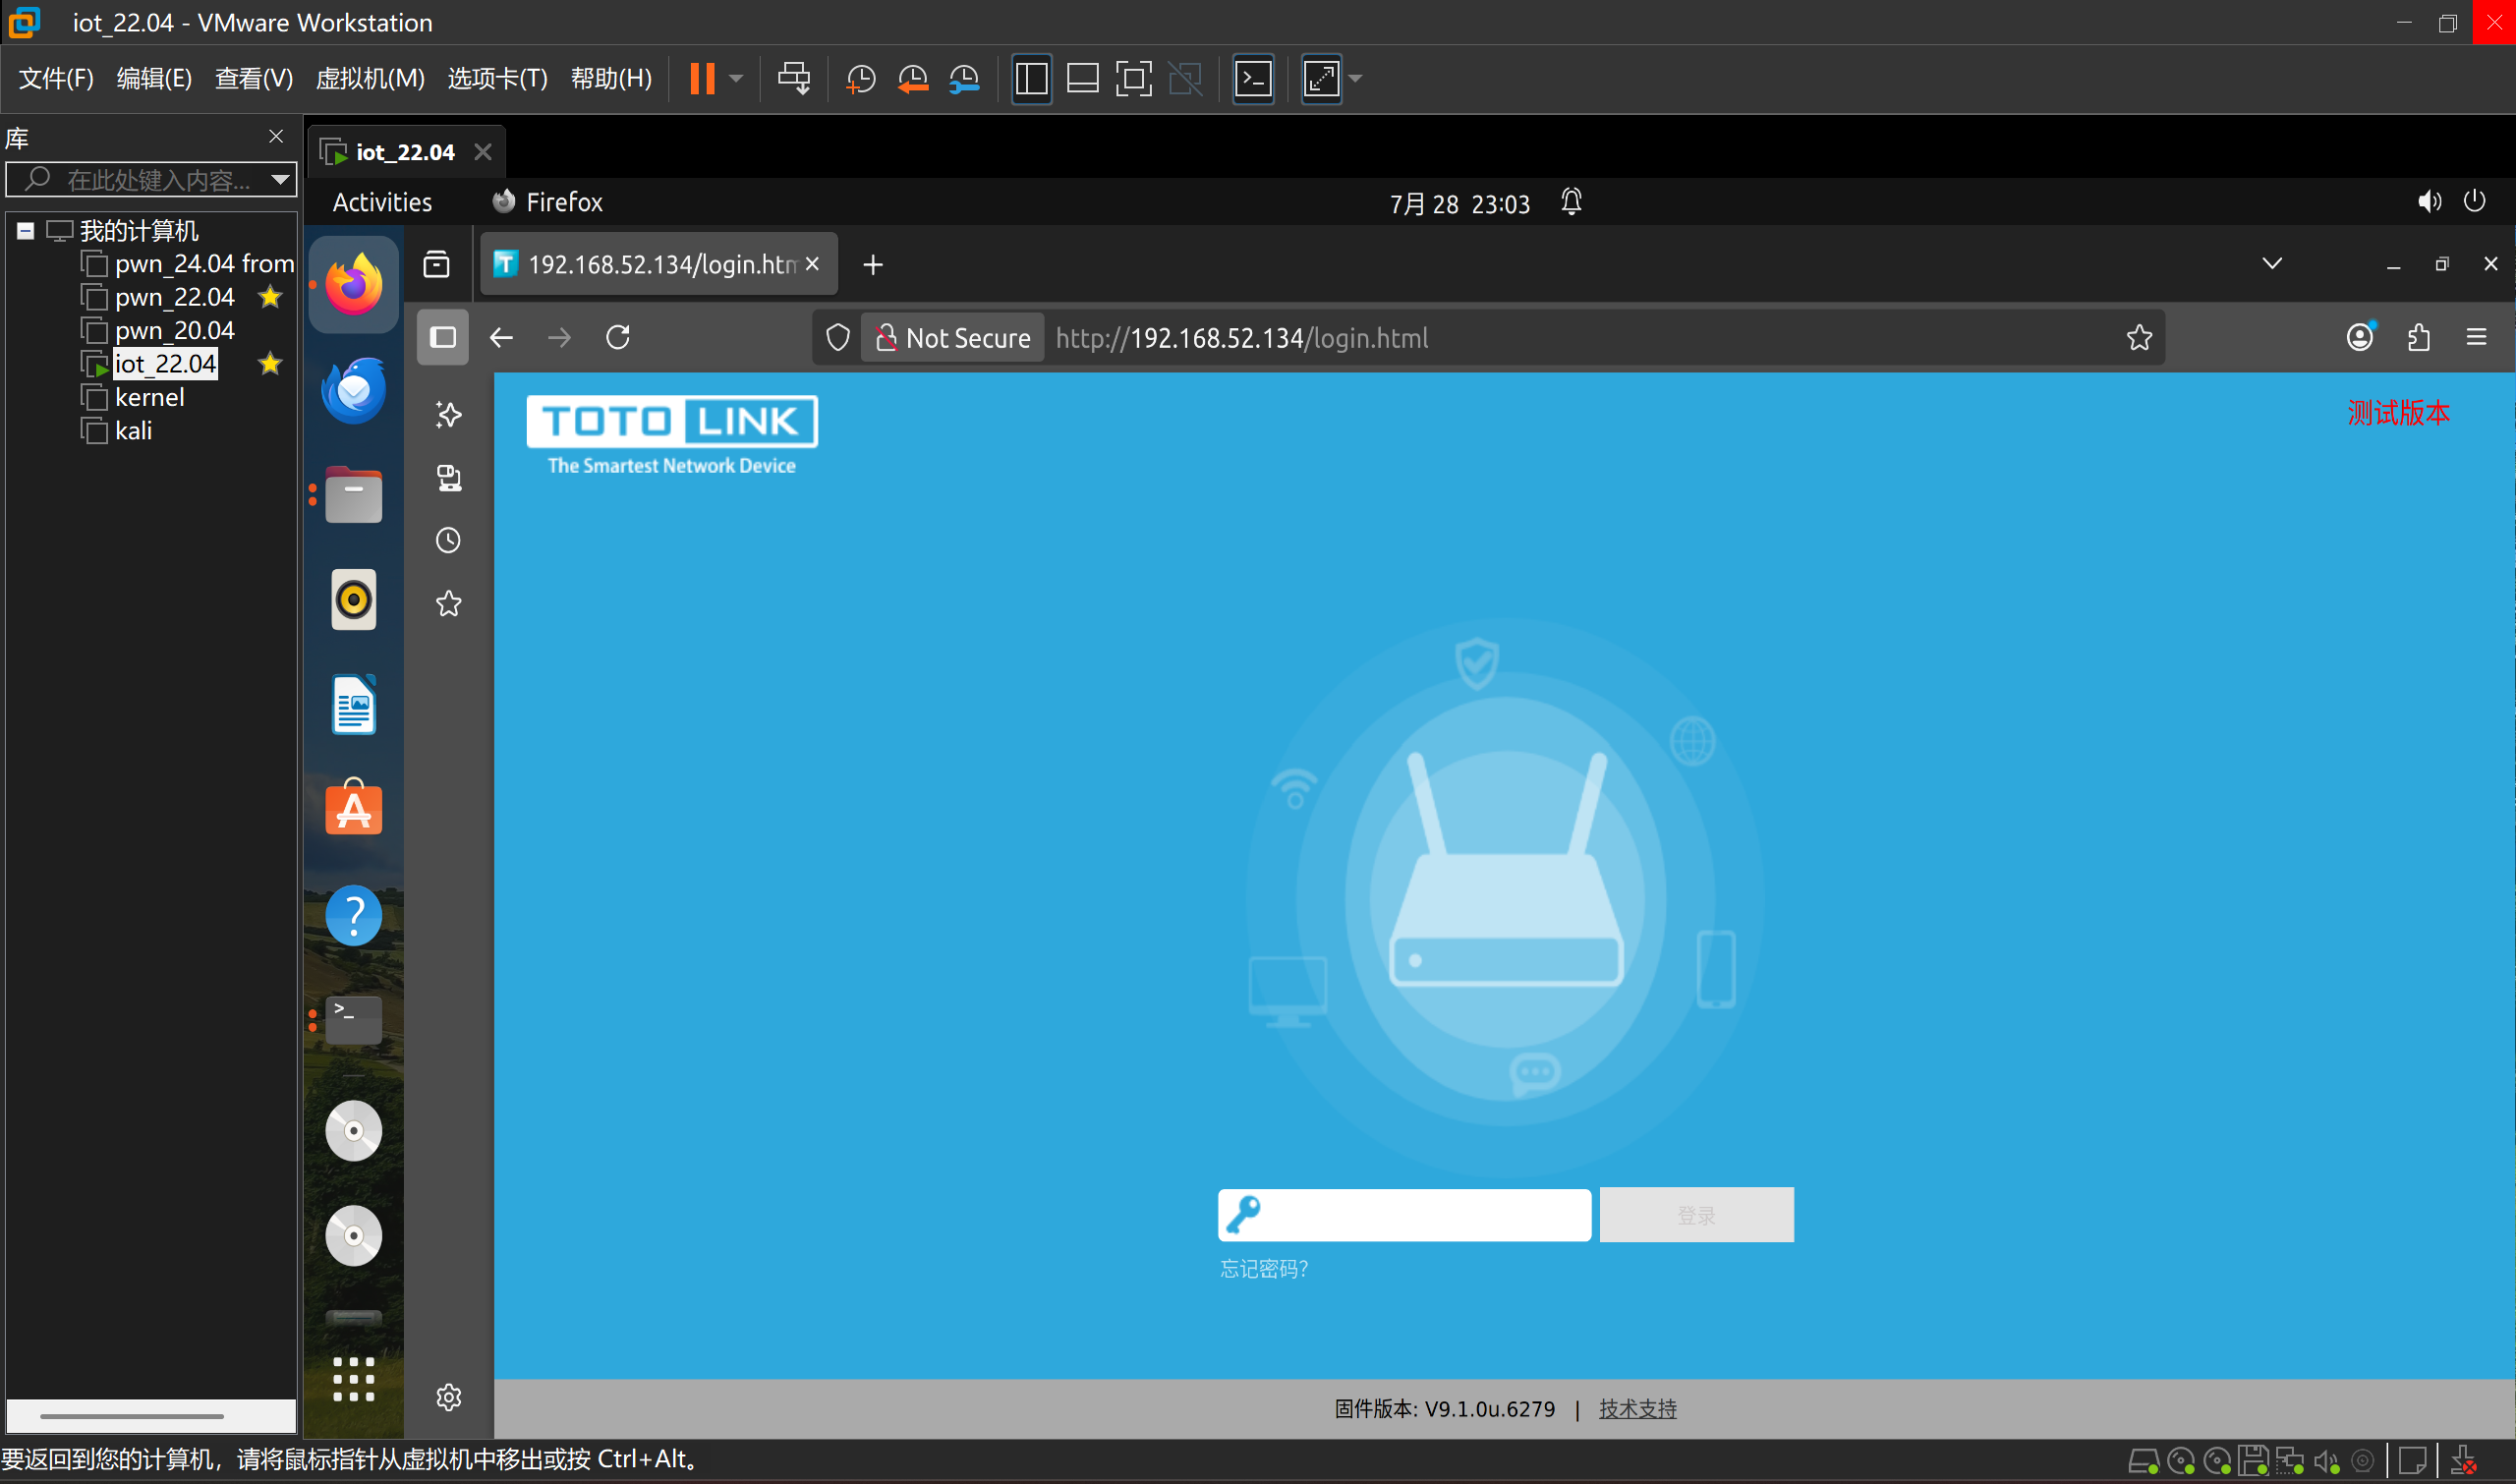This screenshot has width=2516, height=1484.
Task: Toggle the thumbnail bar view in VMware
Action: click(x=1082, y=78)
